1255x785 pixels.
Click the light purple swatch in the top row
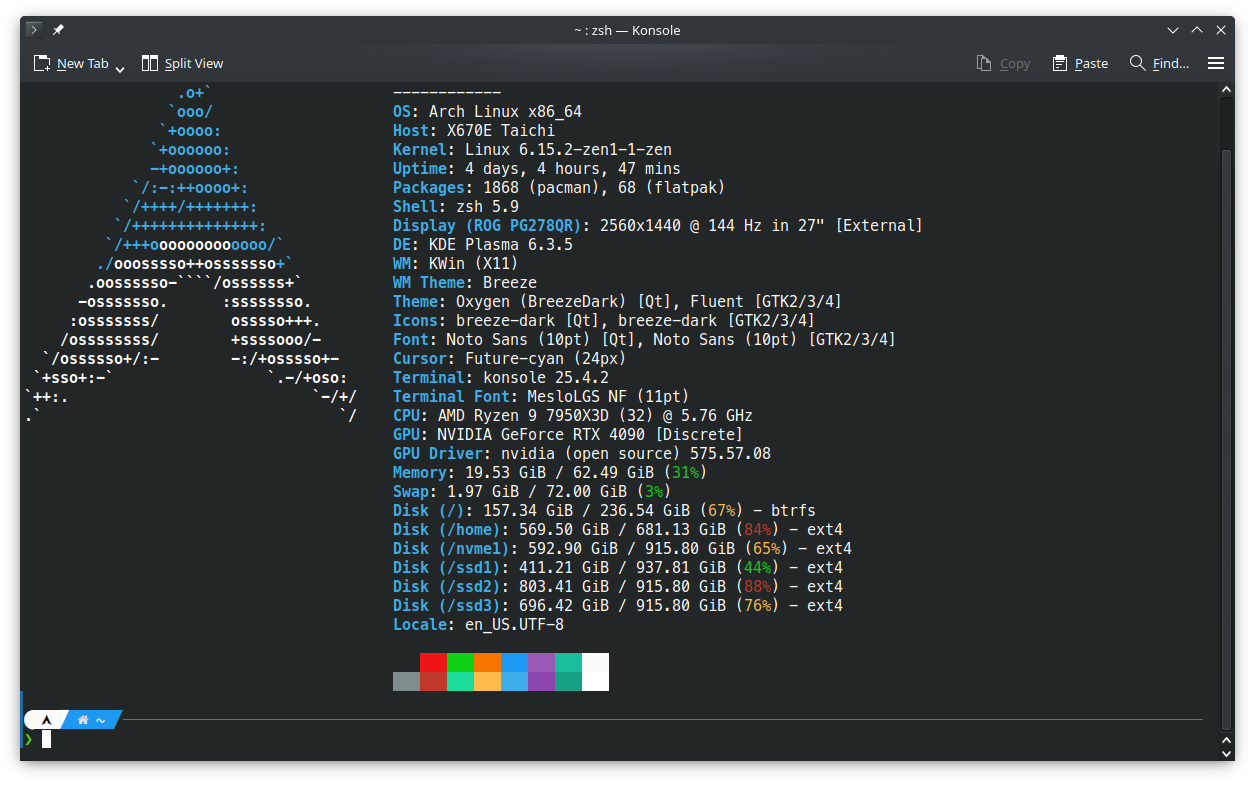[541, 662]
